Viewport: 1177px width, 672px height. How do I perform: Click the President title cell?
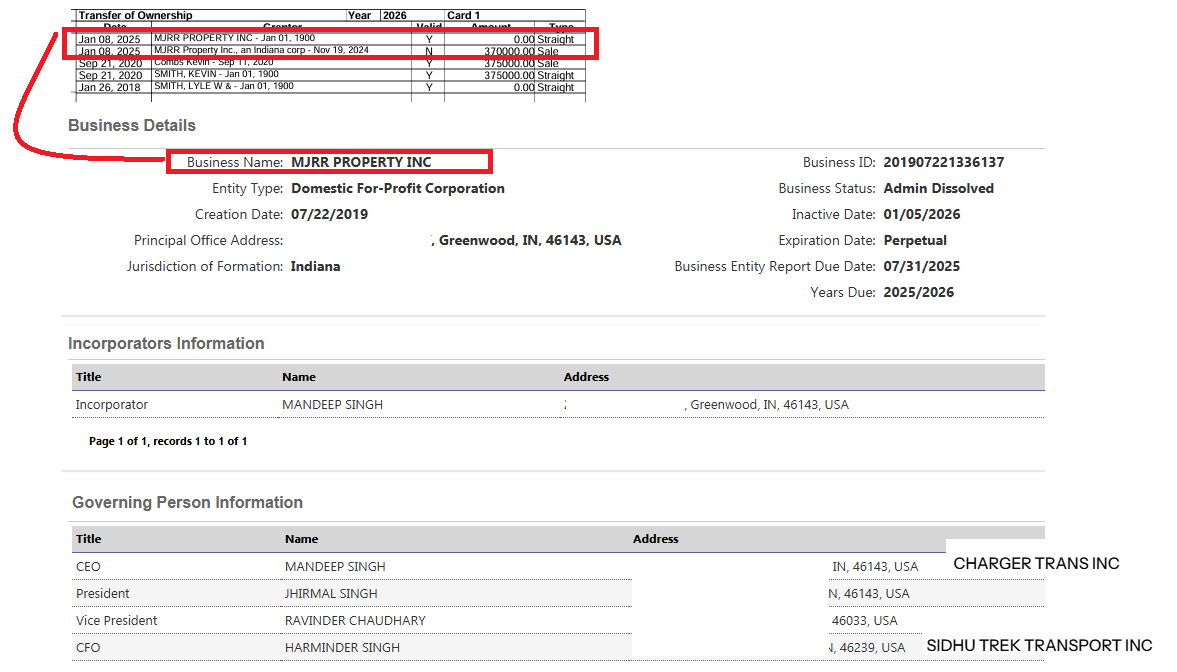(x=102, y=594)
